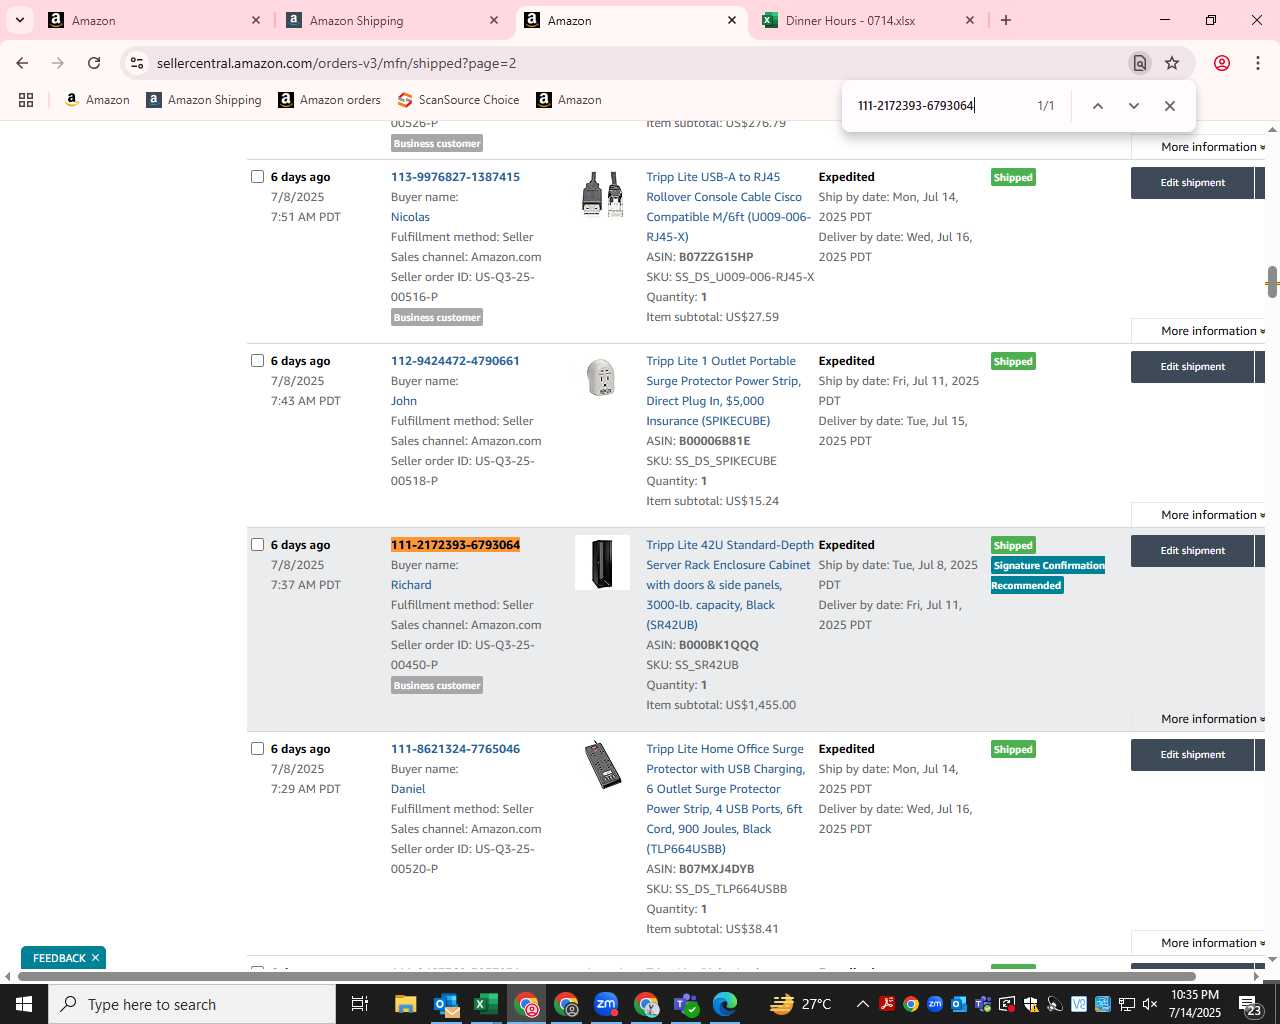
Task: Open the view site information icon
Action: 137,63
